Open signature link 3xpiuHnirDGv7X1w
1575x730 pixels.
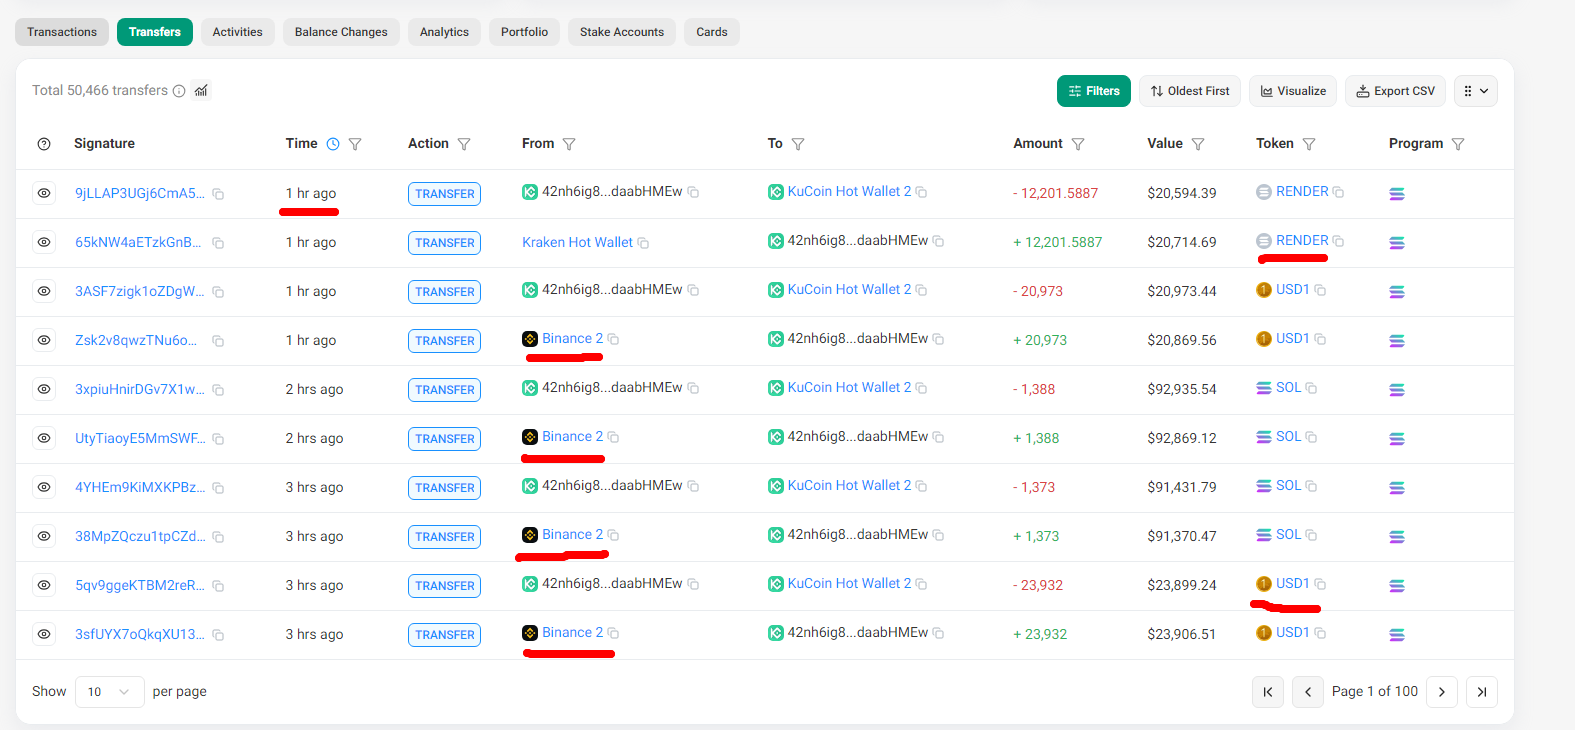(x=140, y=390)
